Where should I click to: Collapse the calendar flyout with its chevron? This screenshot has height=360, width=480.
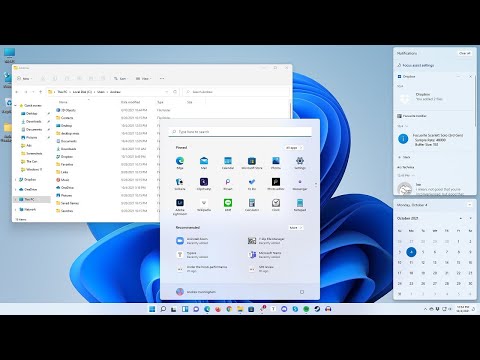pos(470,205)
